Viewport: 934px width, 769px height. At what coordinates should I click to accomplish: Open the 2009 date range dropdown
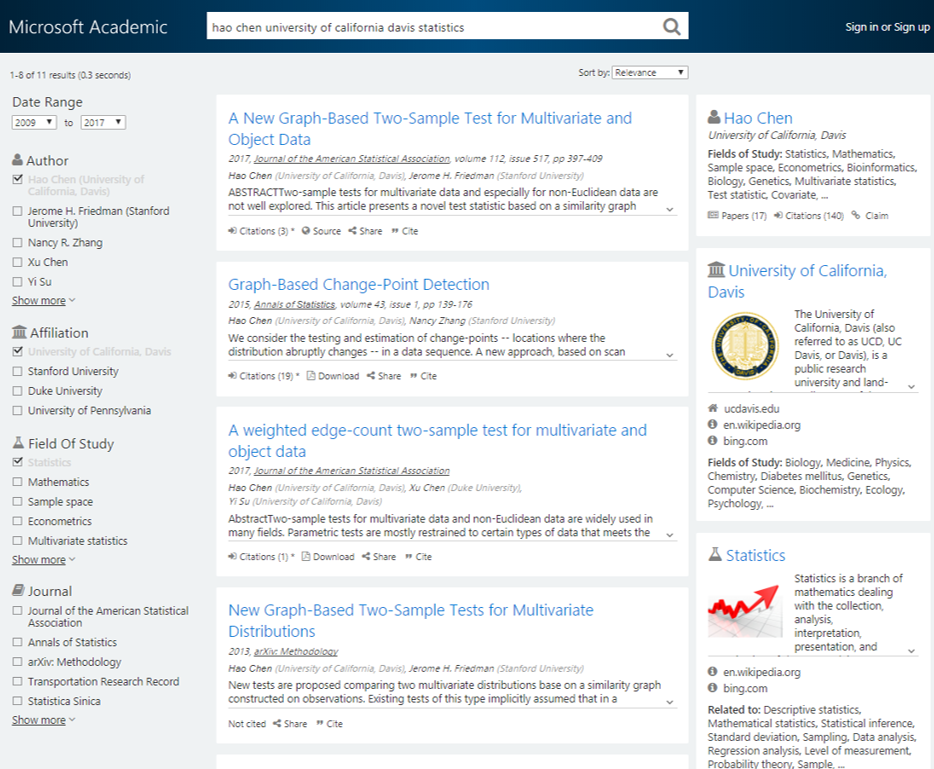(33, 120)
